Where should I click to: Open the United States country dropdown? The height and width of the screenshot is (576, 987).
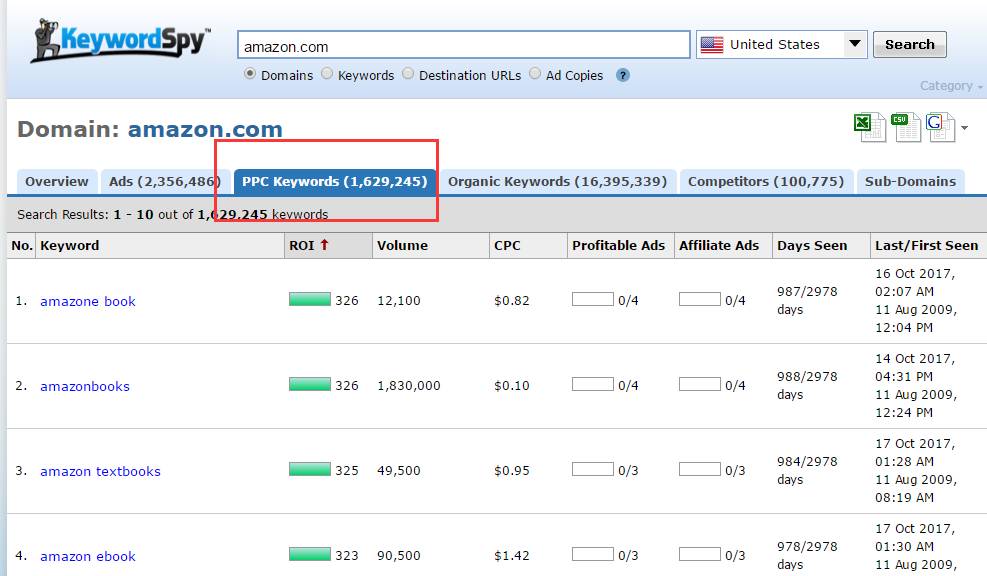click(781, 45)
